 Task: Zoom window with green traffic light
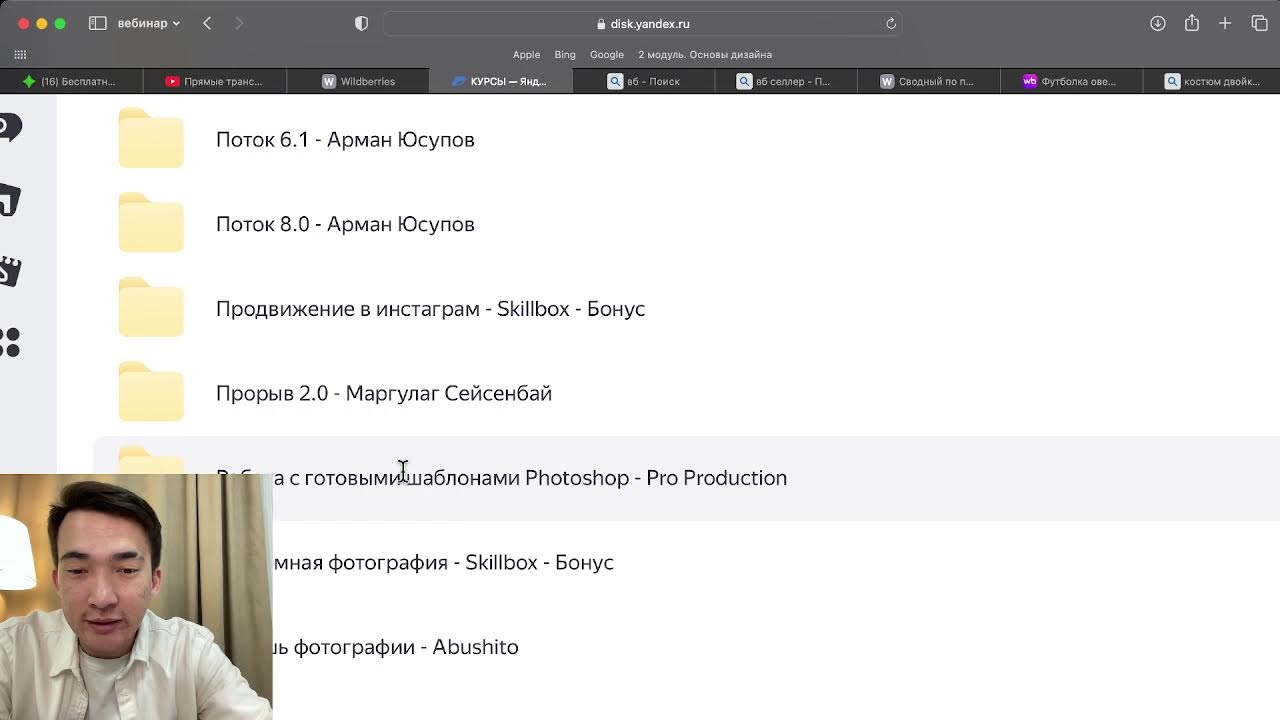60,23
